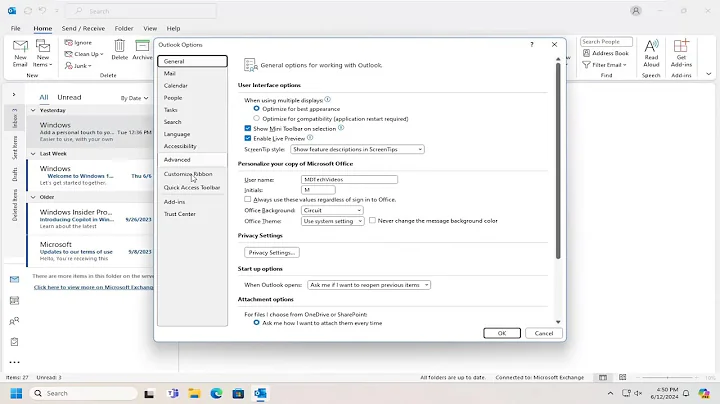Click the Undo icon in title bar
Image resolution: width=720 pixels, height=404 pixels.
click(x=42, y=11)
